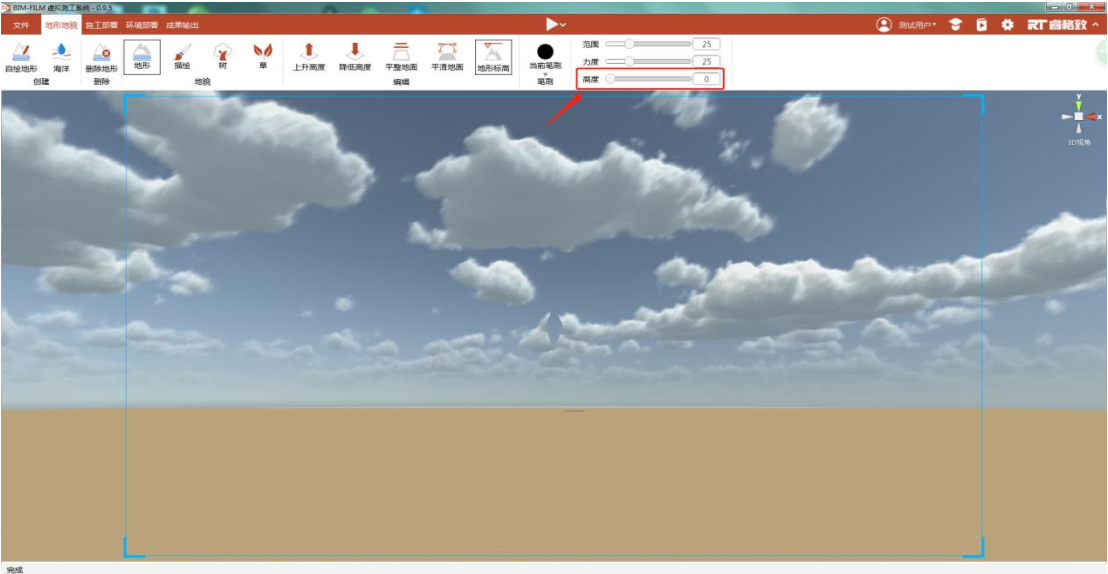Click the 力度 strength slider
Viewport: 1108px width, 574px height.
pos(648,62)
